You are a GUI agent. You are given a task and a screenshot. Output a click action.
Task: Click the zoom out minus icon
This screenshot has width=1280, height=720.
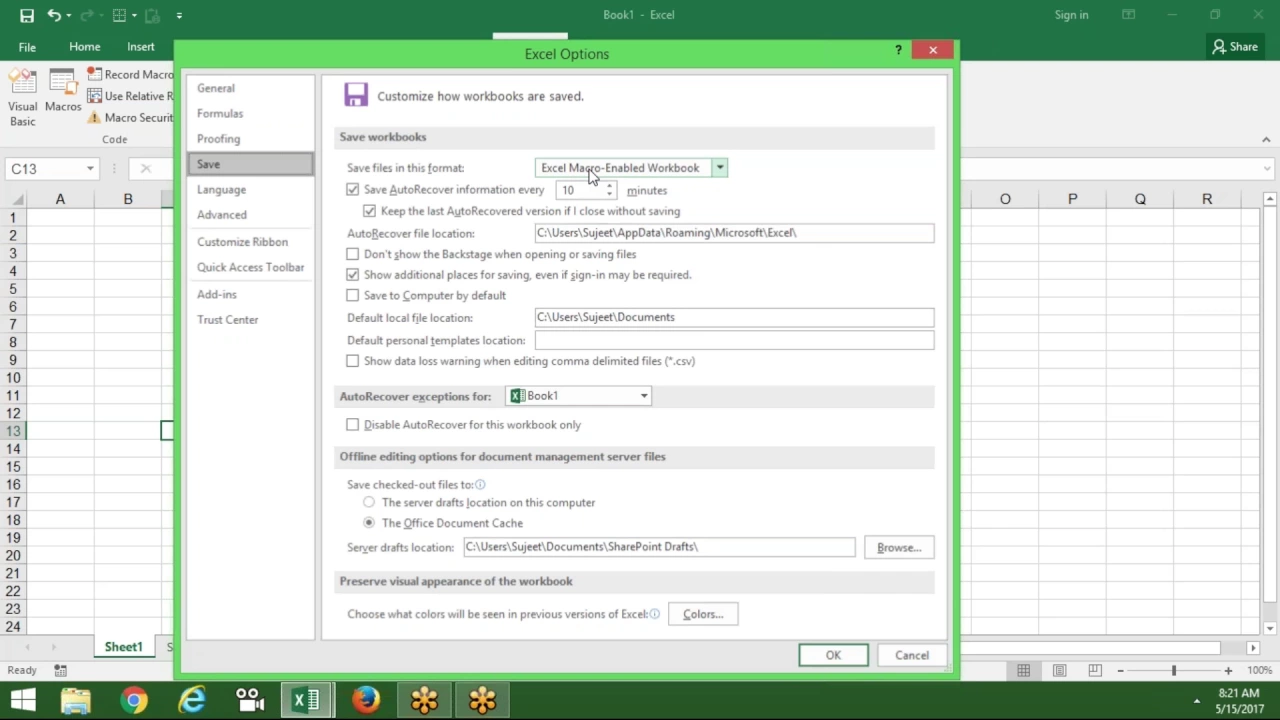pyautogui.click(x=1120, y=671)
